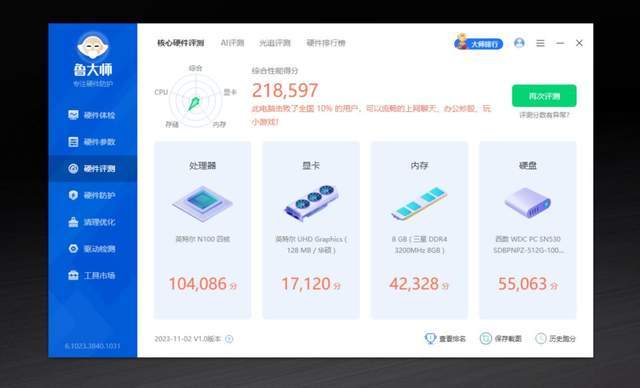
Task: Open 硬件参数 in the sidebar
Action: [x=92, y=142]
